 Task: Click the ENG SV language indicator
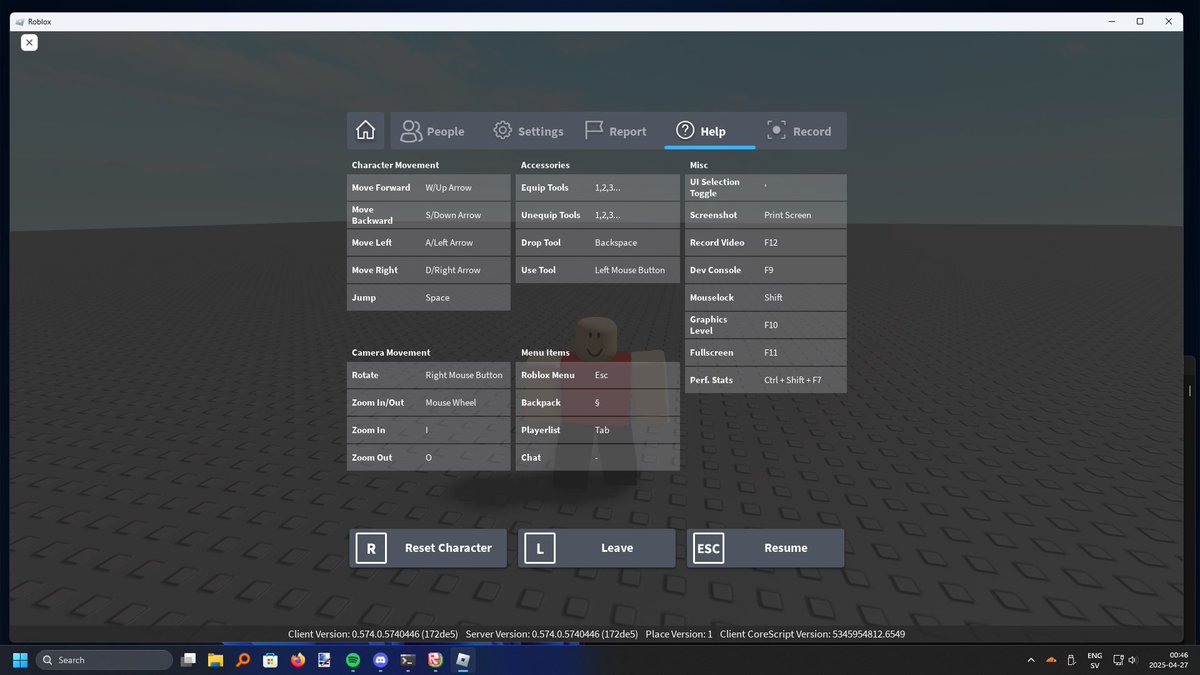click(1095, 660)
